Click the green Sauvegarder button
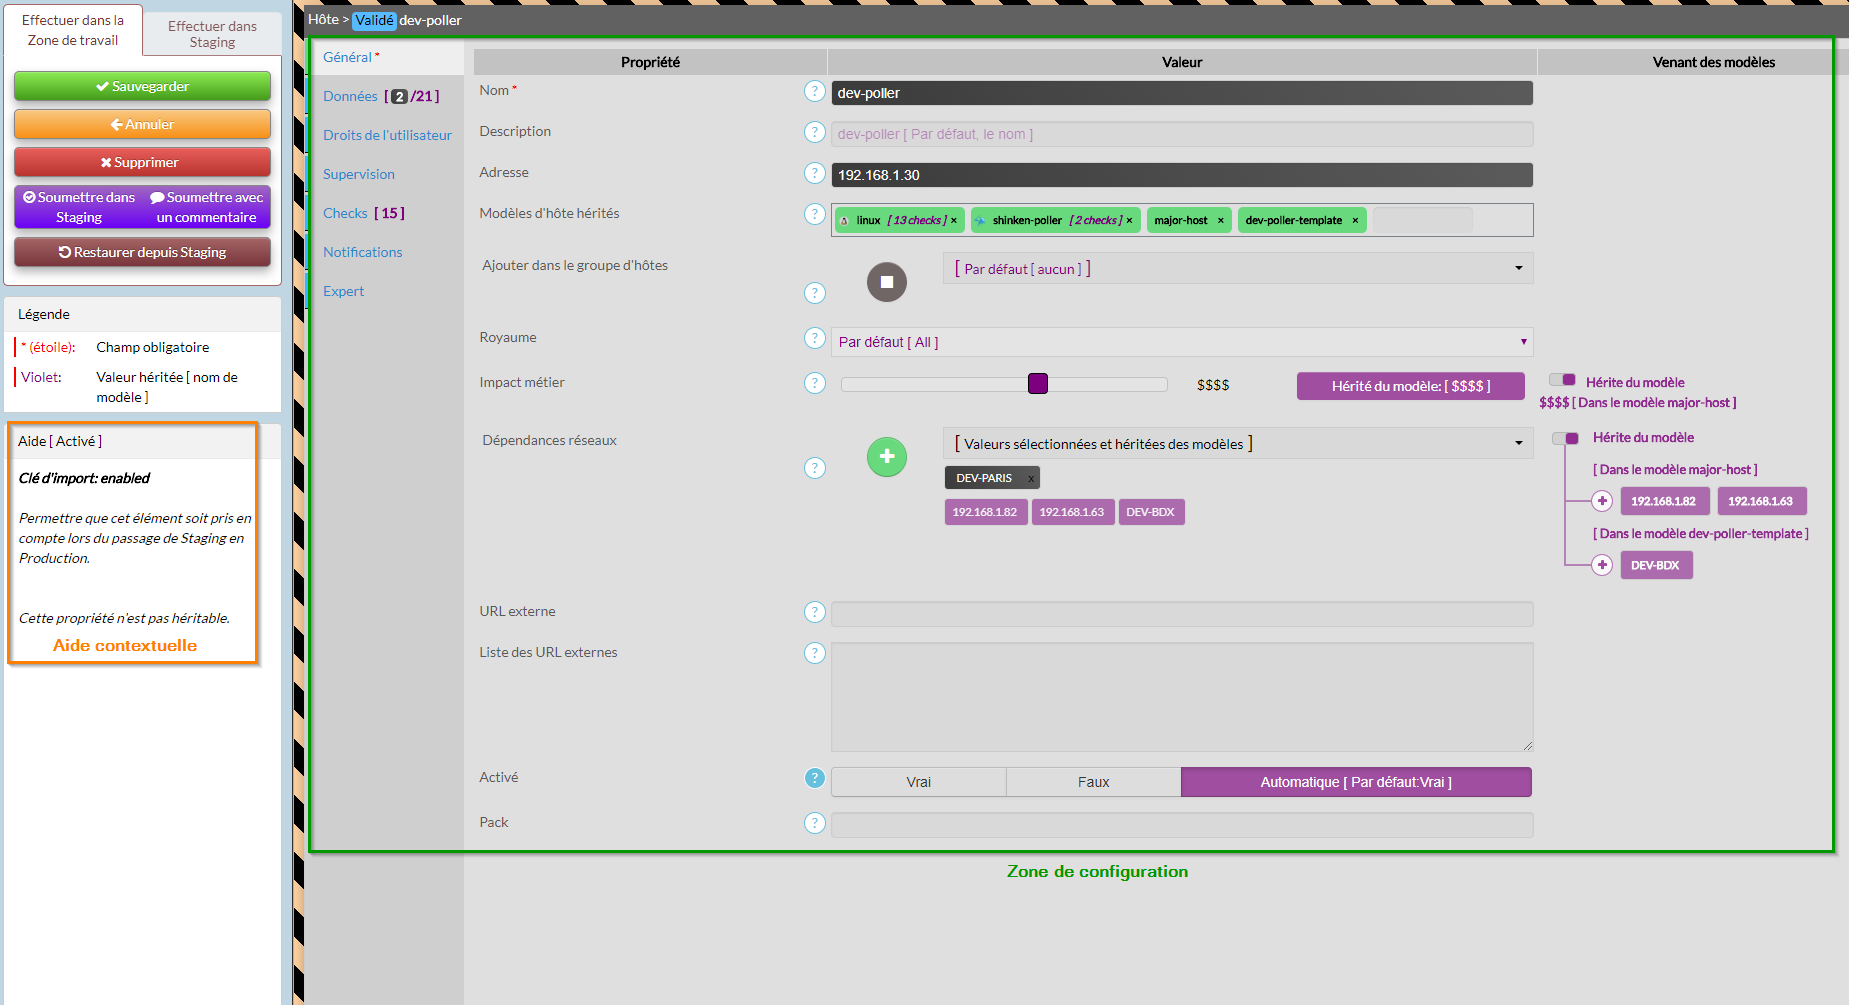The width and height of the screenshot is (1849, 1005). pyautogui.click(x=142, y=86)
